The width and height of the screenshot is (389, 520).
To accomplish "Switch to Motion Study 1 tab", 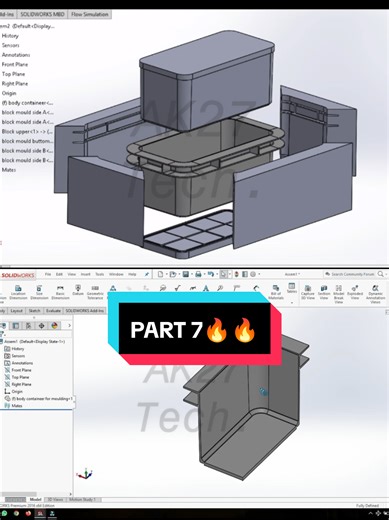I will click(x=82, y=499).
